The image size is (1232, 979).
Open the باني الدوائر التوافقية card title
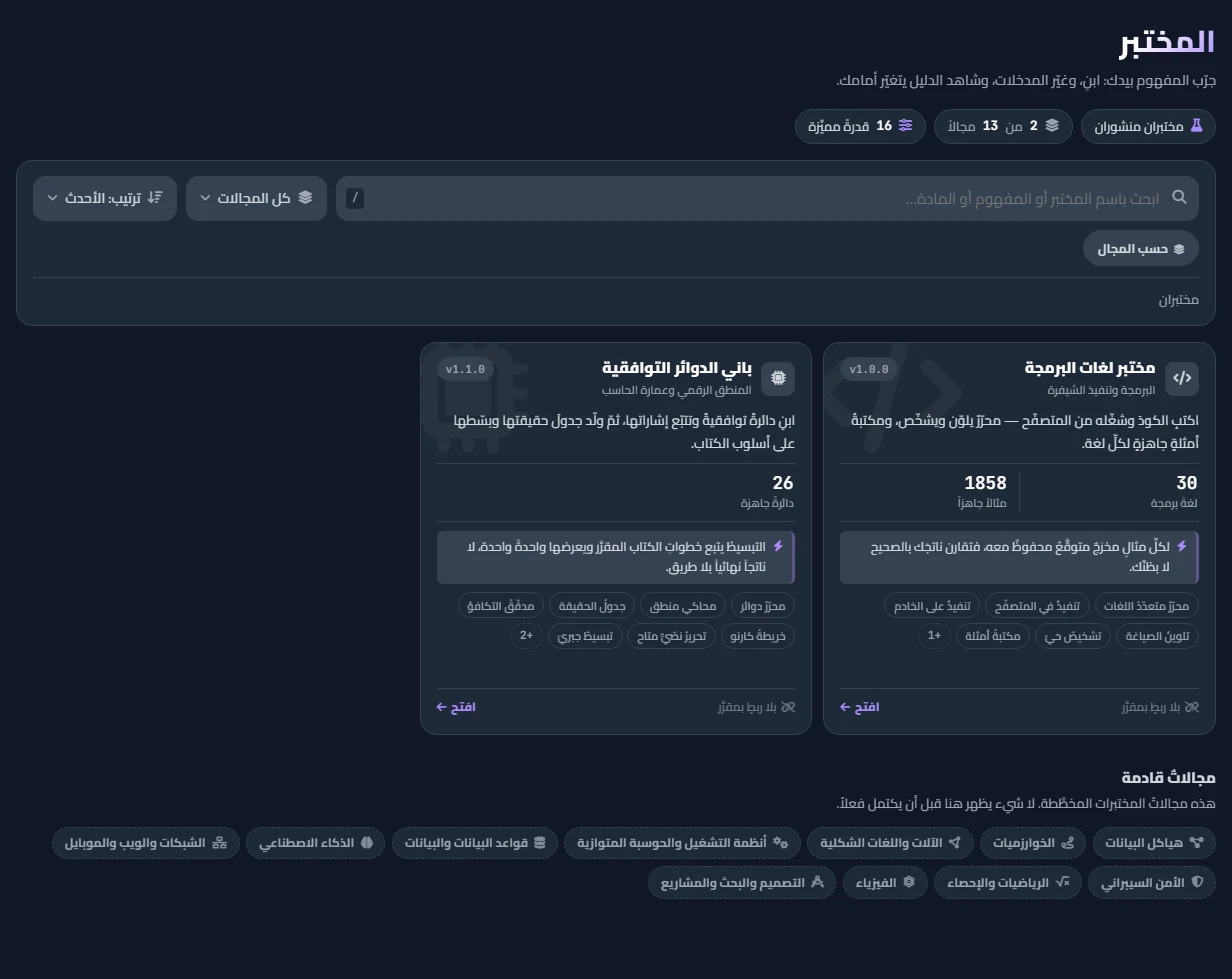[x=677, y=368]
